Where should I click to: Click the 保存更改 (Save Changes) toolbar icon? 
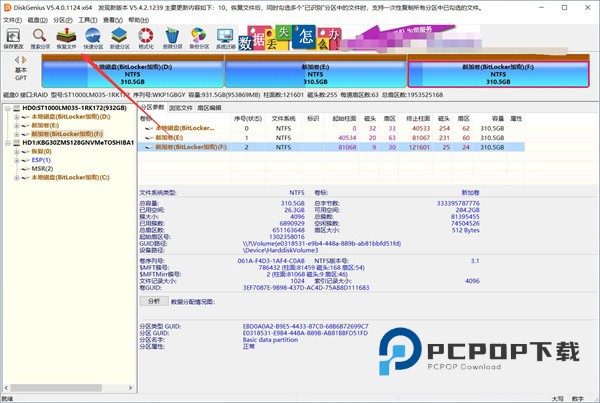[x=14, y=36]
